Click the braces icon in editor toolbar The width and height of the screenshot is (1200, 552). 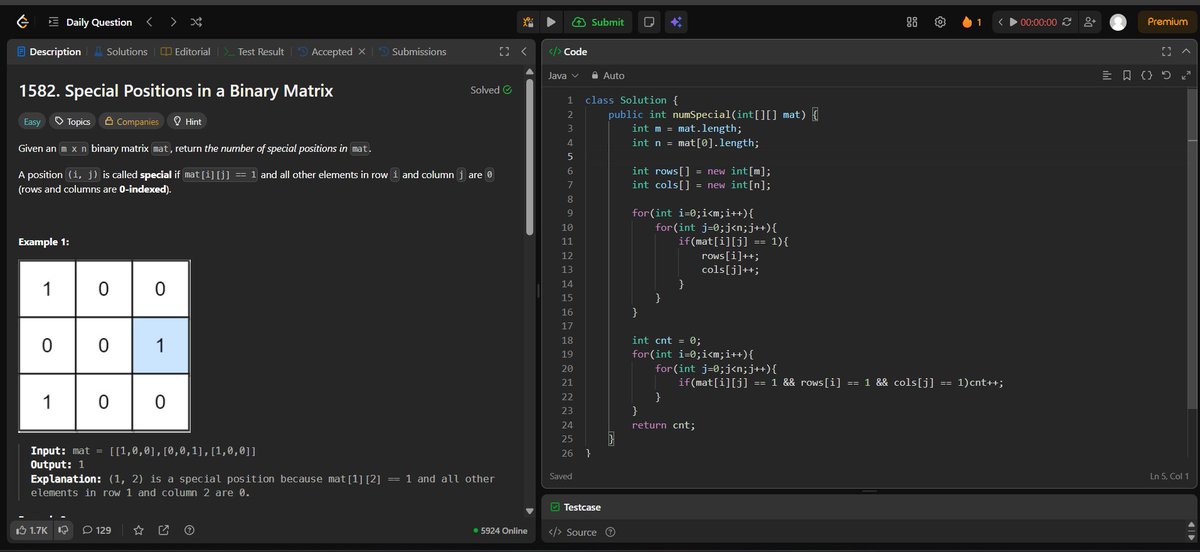click(x=1147, y=75)
